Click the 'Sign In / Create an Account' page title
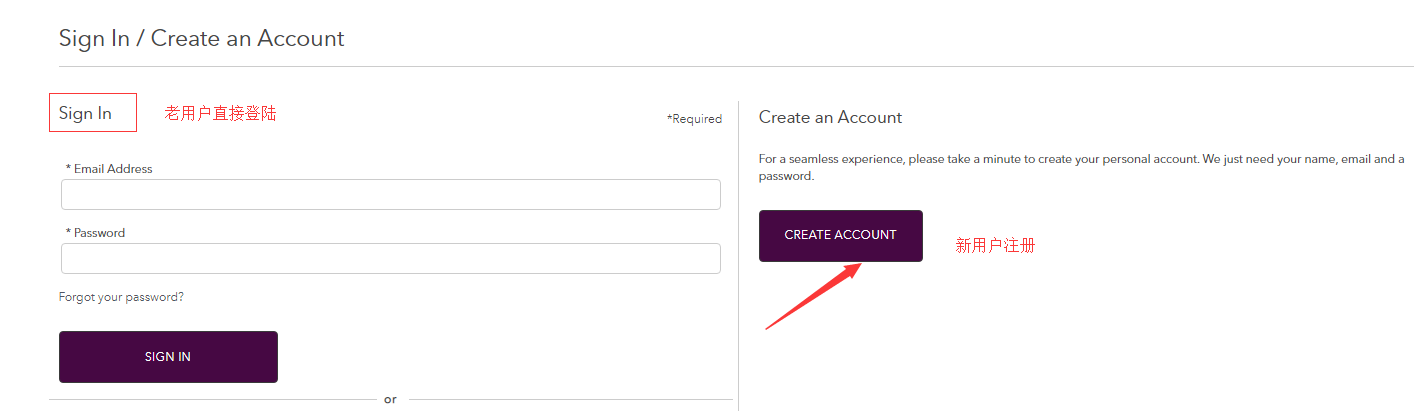 [x=201, y=39]
